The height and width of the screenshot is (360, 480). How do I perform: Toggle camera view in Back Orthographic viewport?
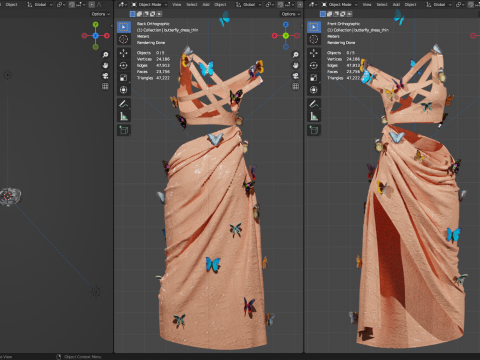click(295, 76)
